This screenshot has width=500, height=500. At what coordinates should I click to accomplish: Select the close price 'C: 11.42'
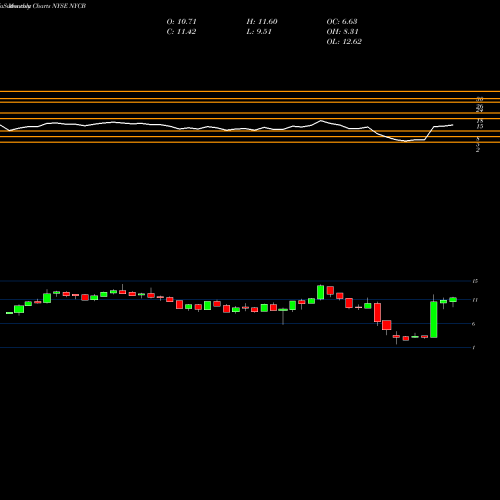coord(181,32)
